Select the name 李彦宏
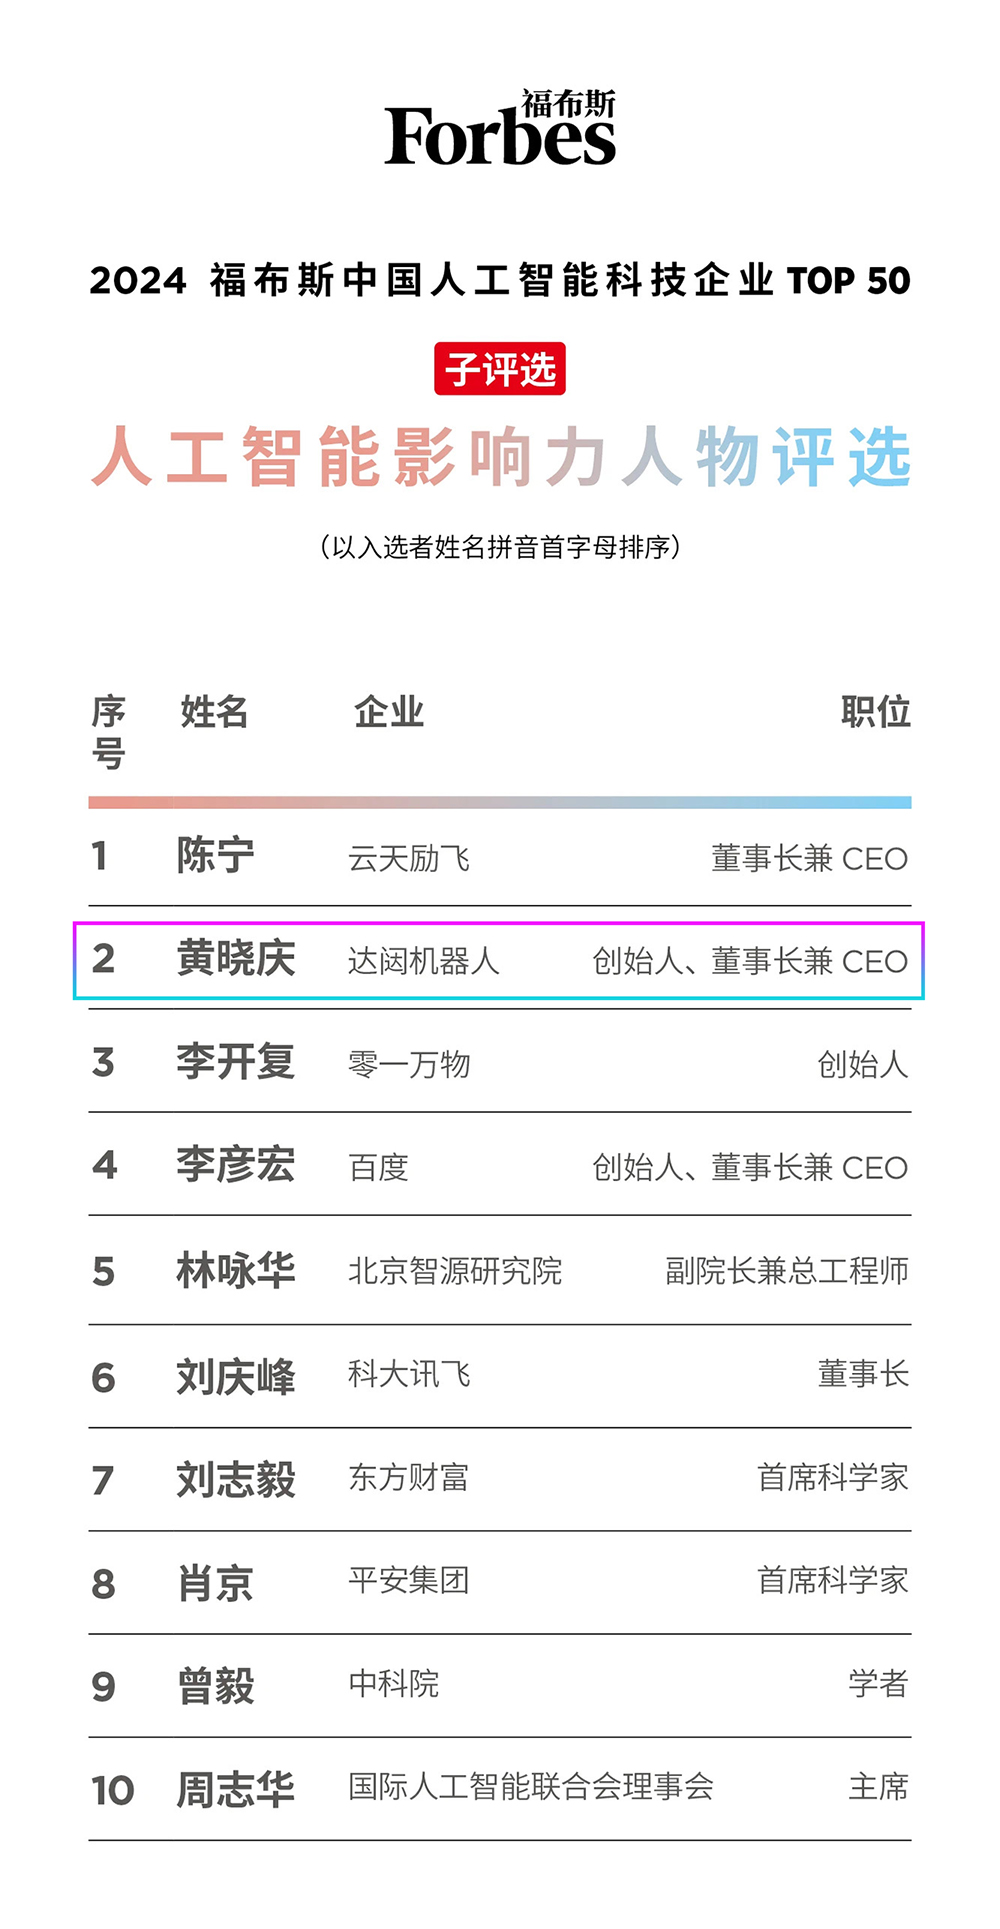Image resolution: width=1000 pixels, height=1929 pixels. pos(236,1165)
